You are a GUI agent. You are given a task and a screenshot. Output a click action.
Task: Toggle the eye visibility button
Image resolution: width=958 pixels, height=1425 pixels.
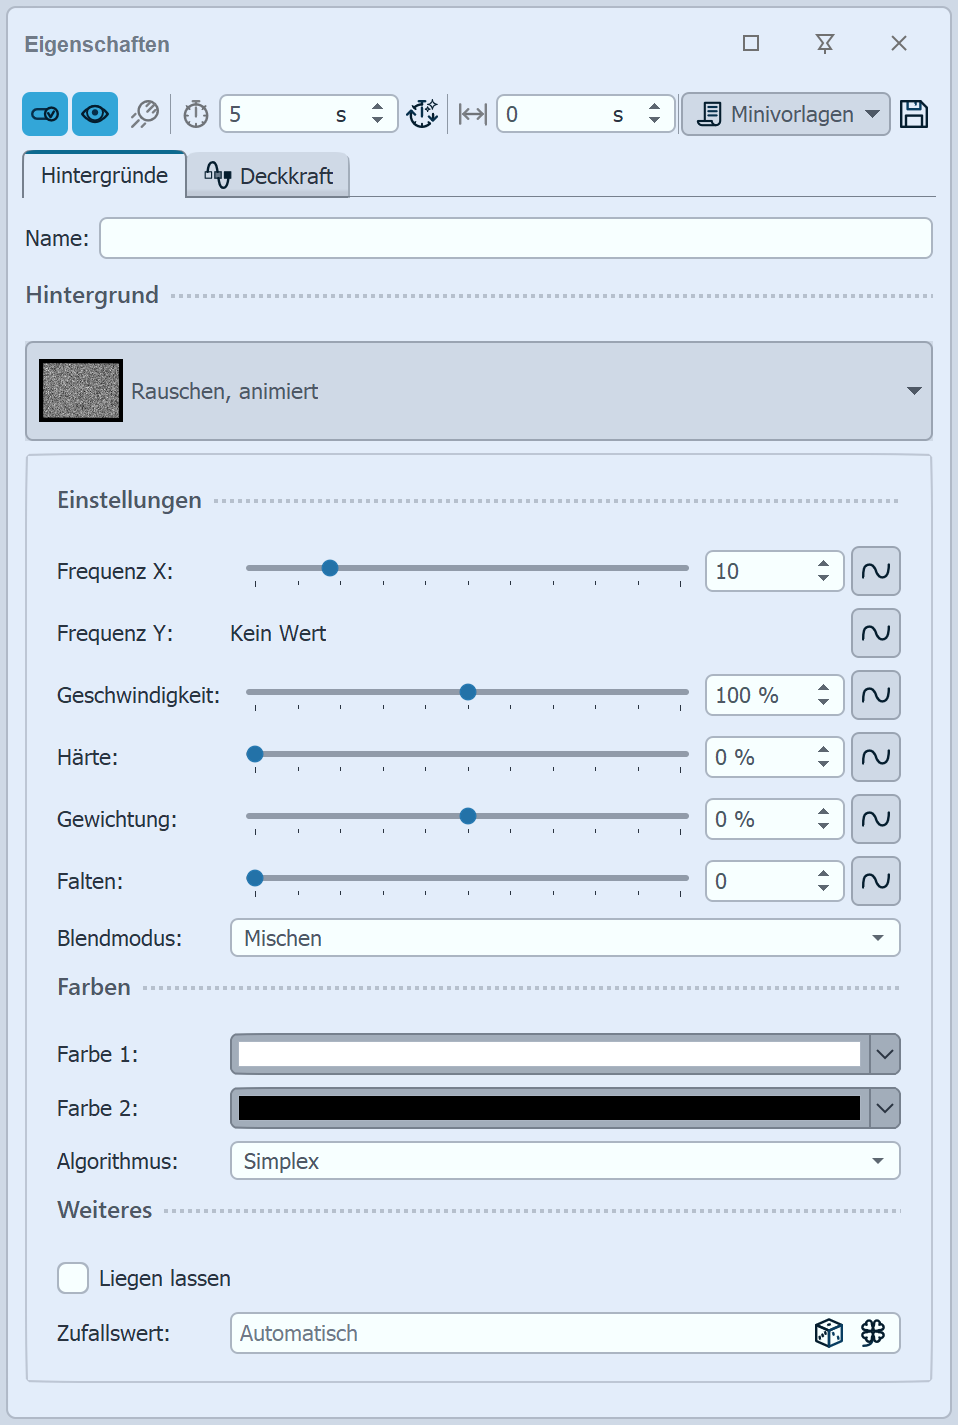click(x=95, y=114)
